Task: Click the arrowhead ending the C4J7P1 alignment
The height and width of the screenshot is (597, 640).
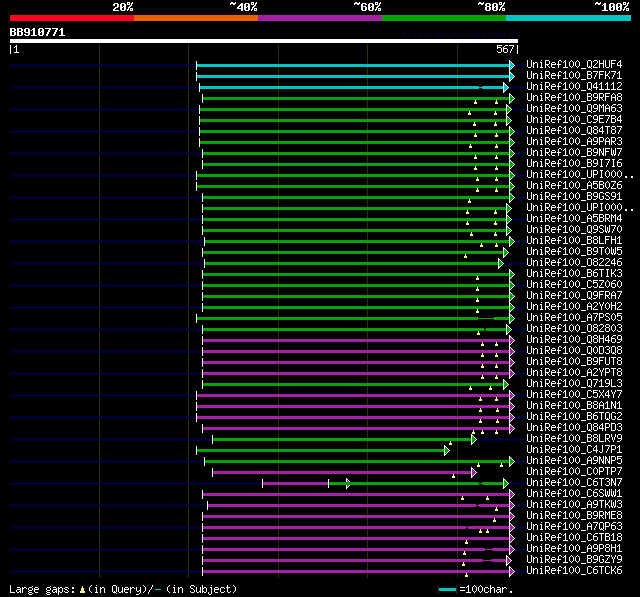Action: (447, 450)
